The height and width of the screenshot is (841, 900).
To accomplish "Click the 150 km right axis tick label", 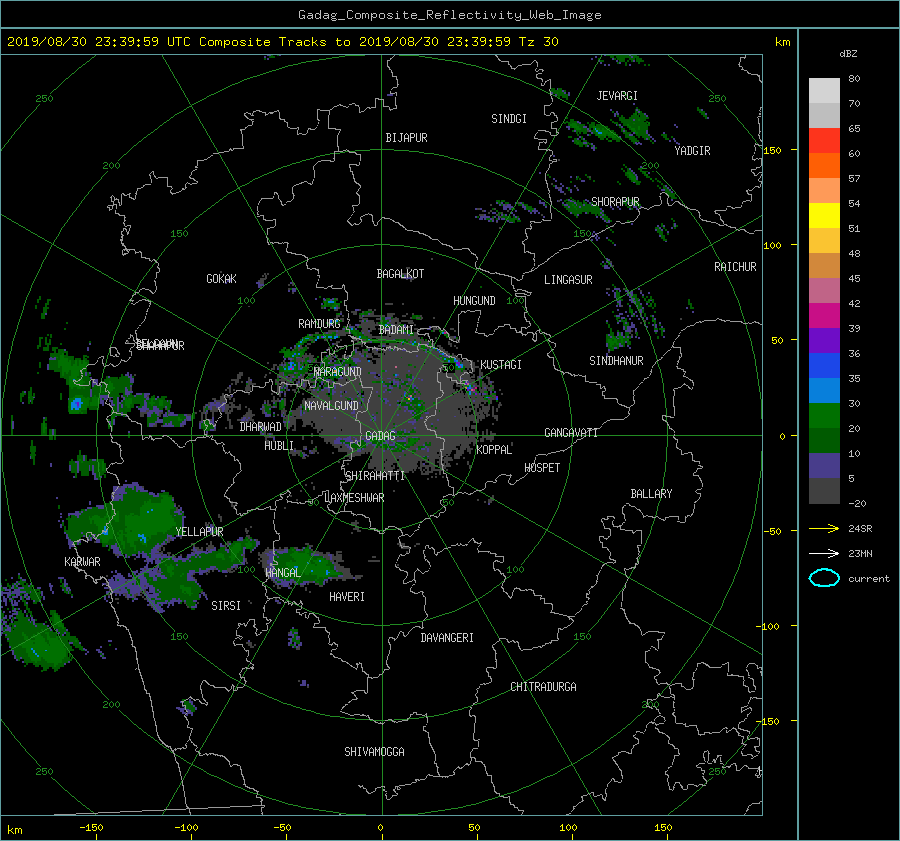I will 772,150.
